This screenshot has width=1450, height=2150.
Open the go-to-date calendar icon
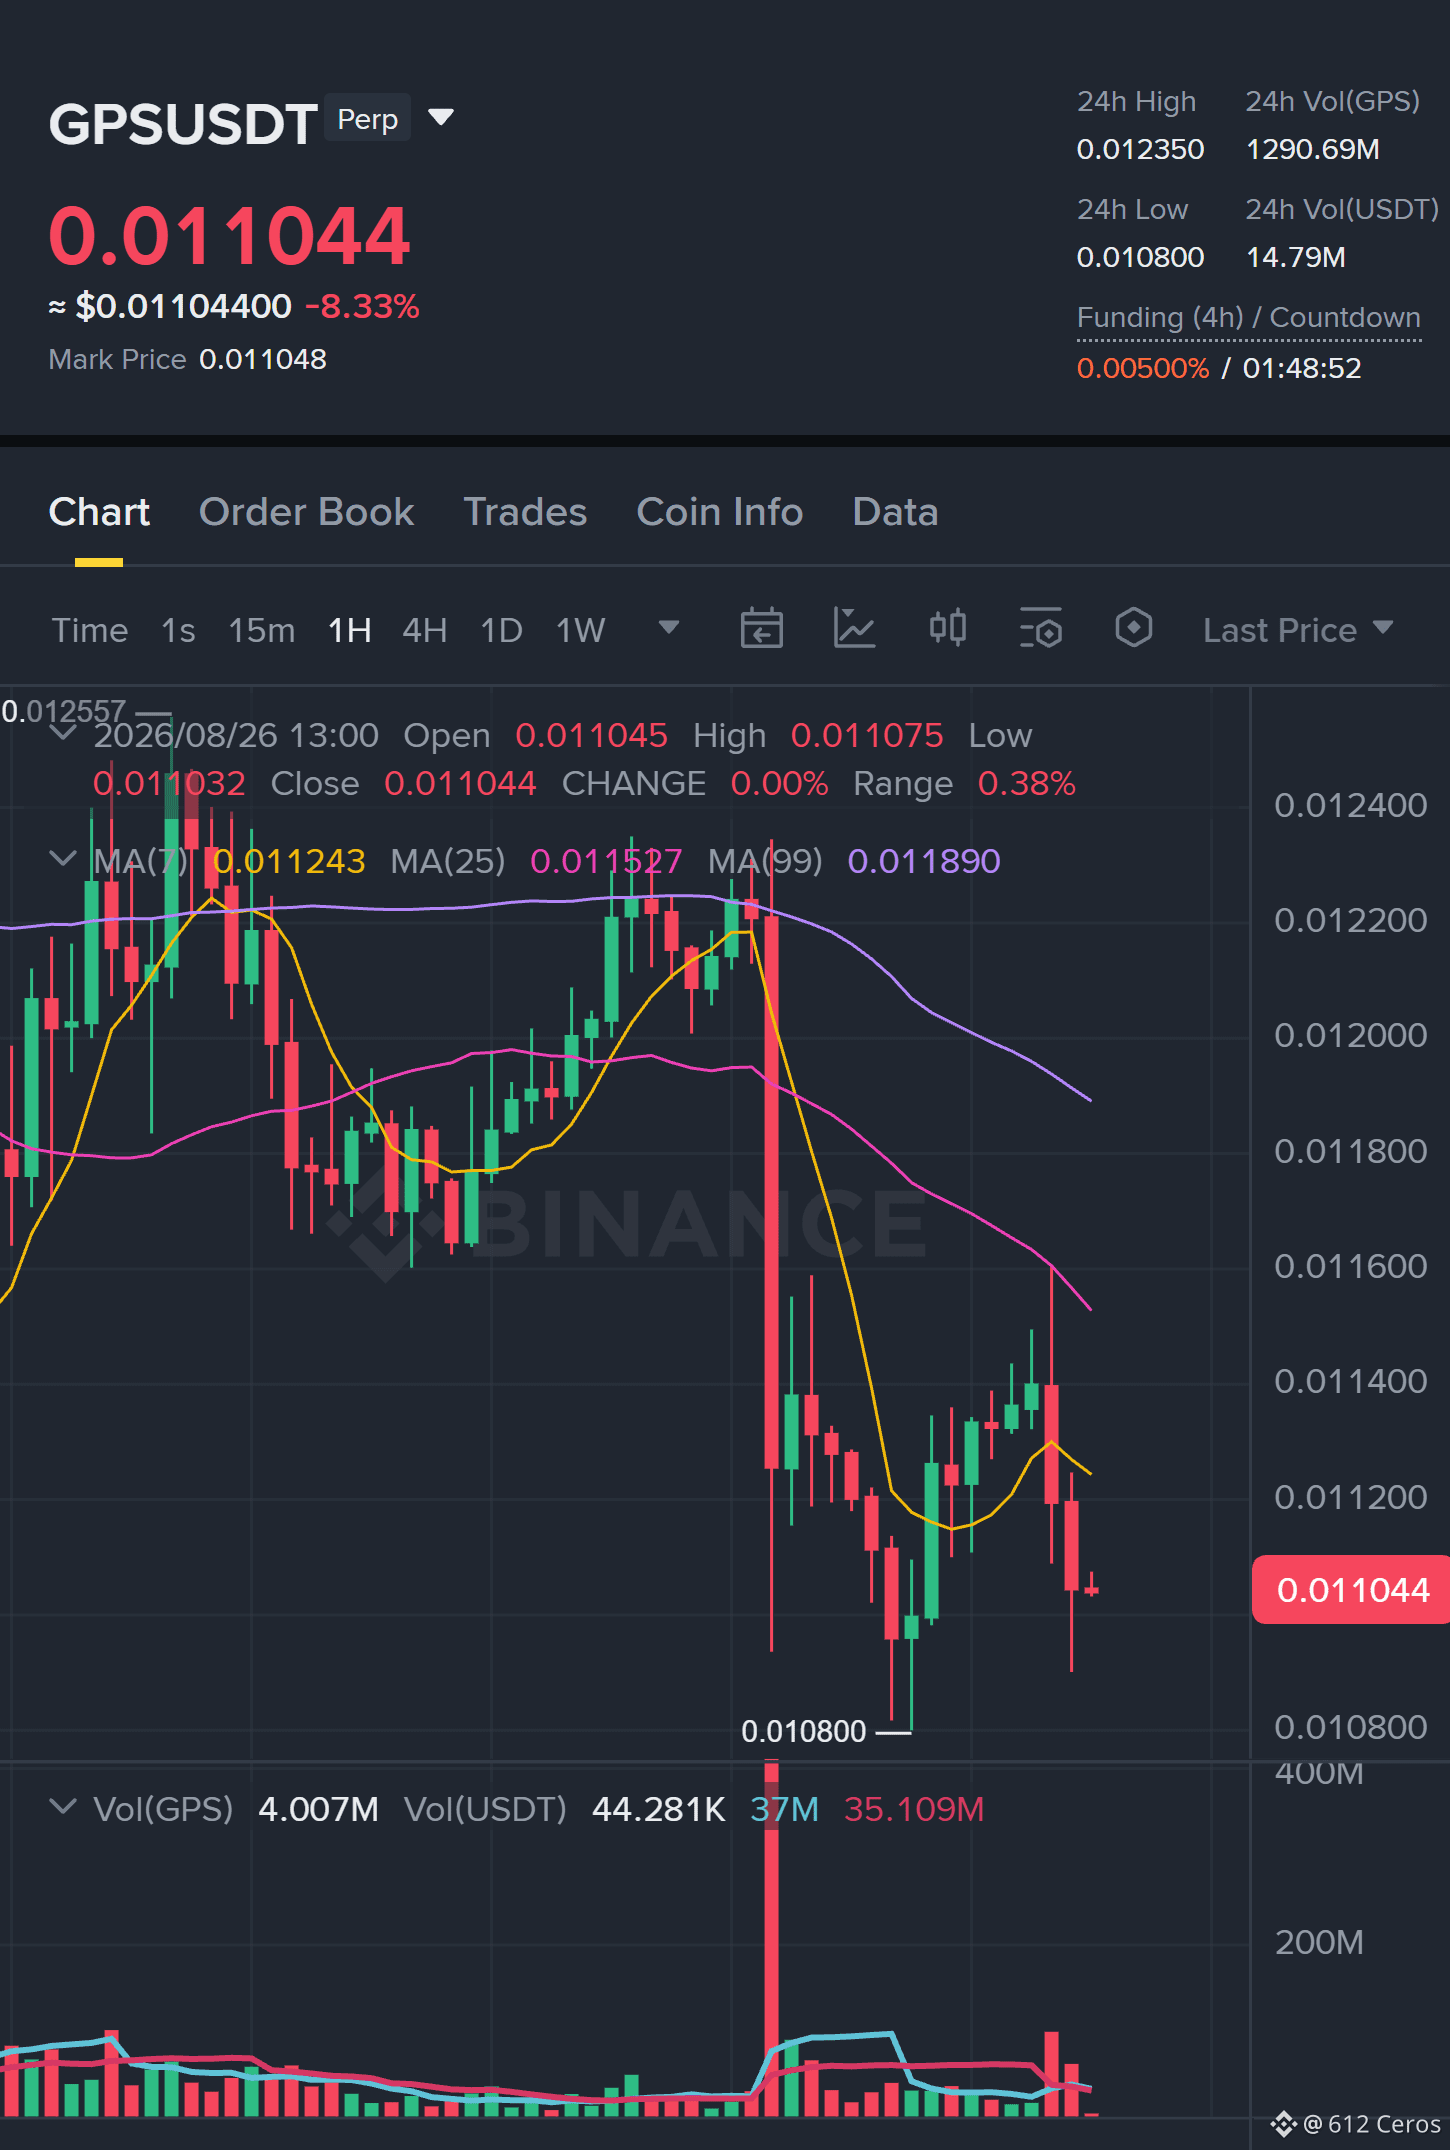tap(761, 628)
